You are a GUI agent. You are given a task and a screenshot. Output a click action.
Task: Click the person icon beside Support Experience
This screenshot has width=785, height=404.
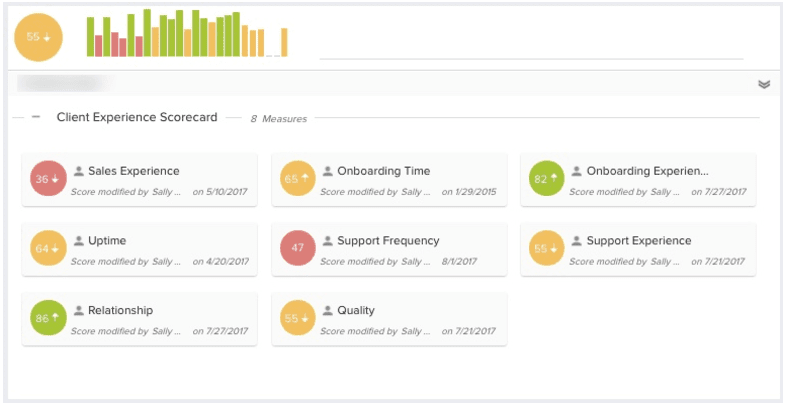577,241
